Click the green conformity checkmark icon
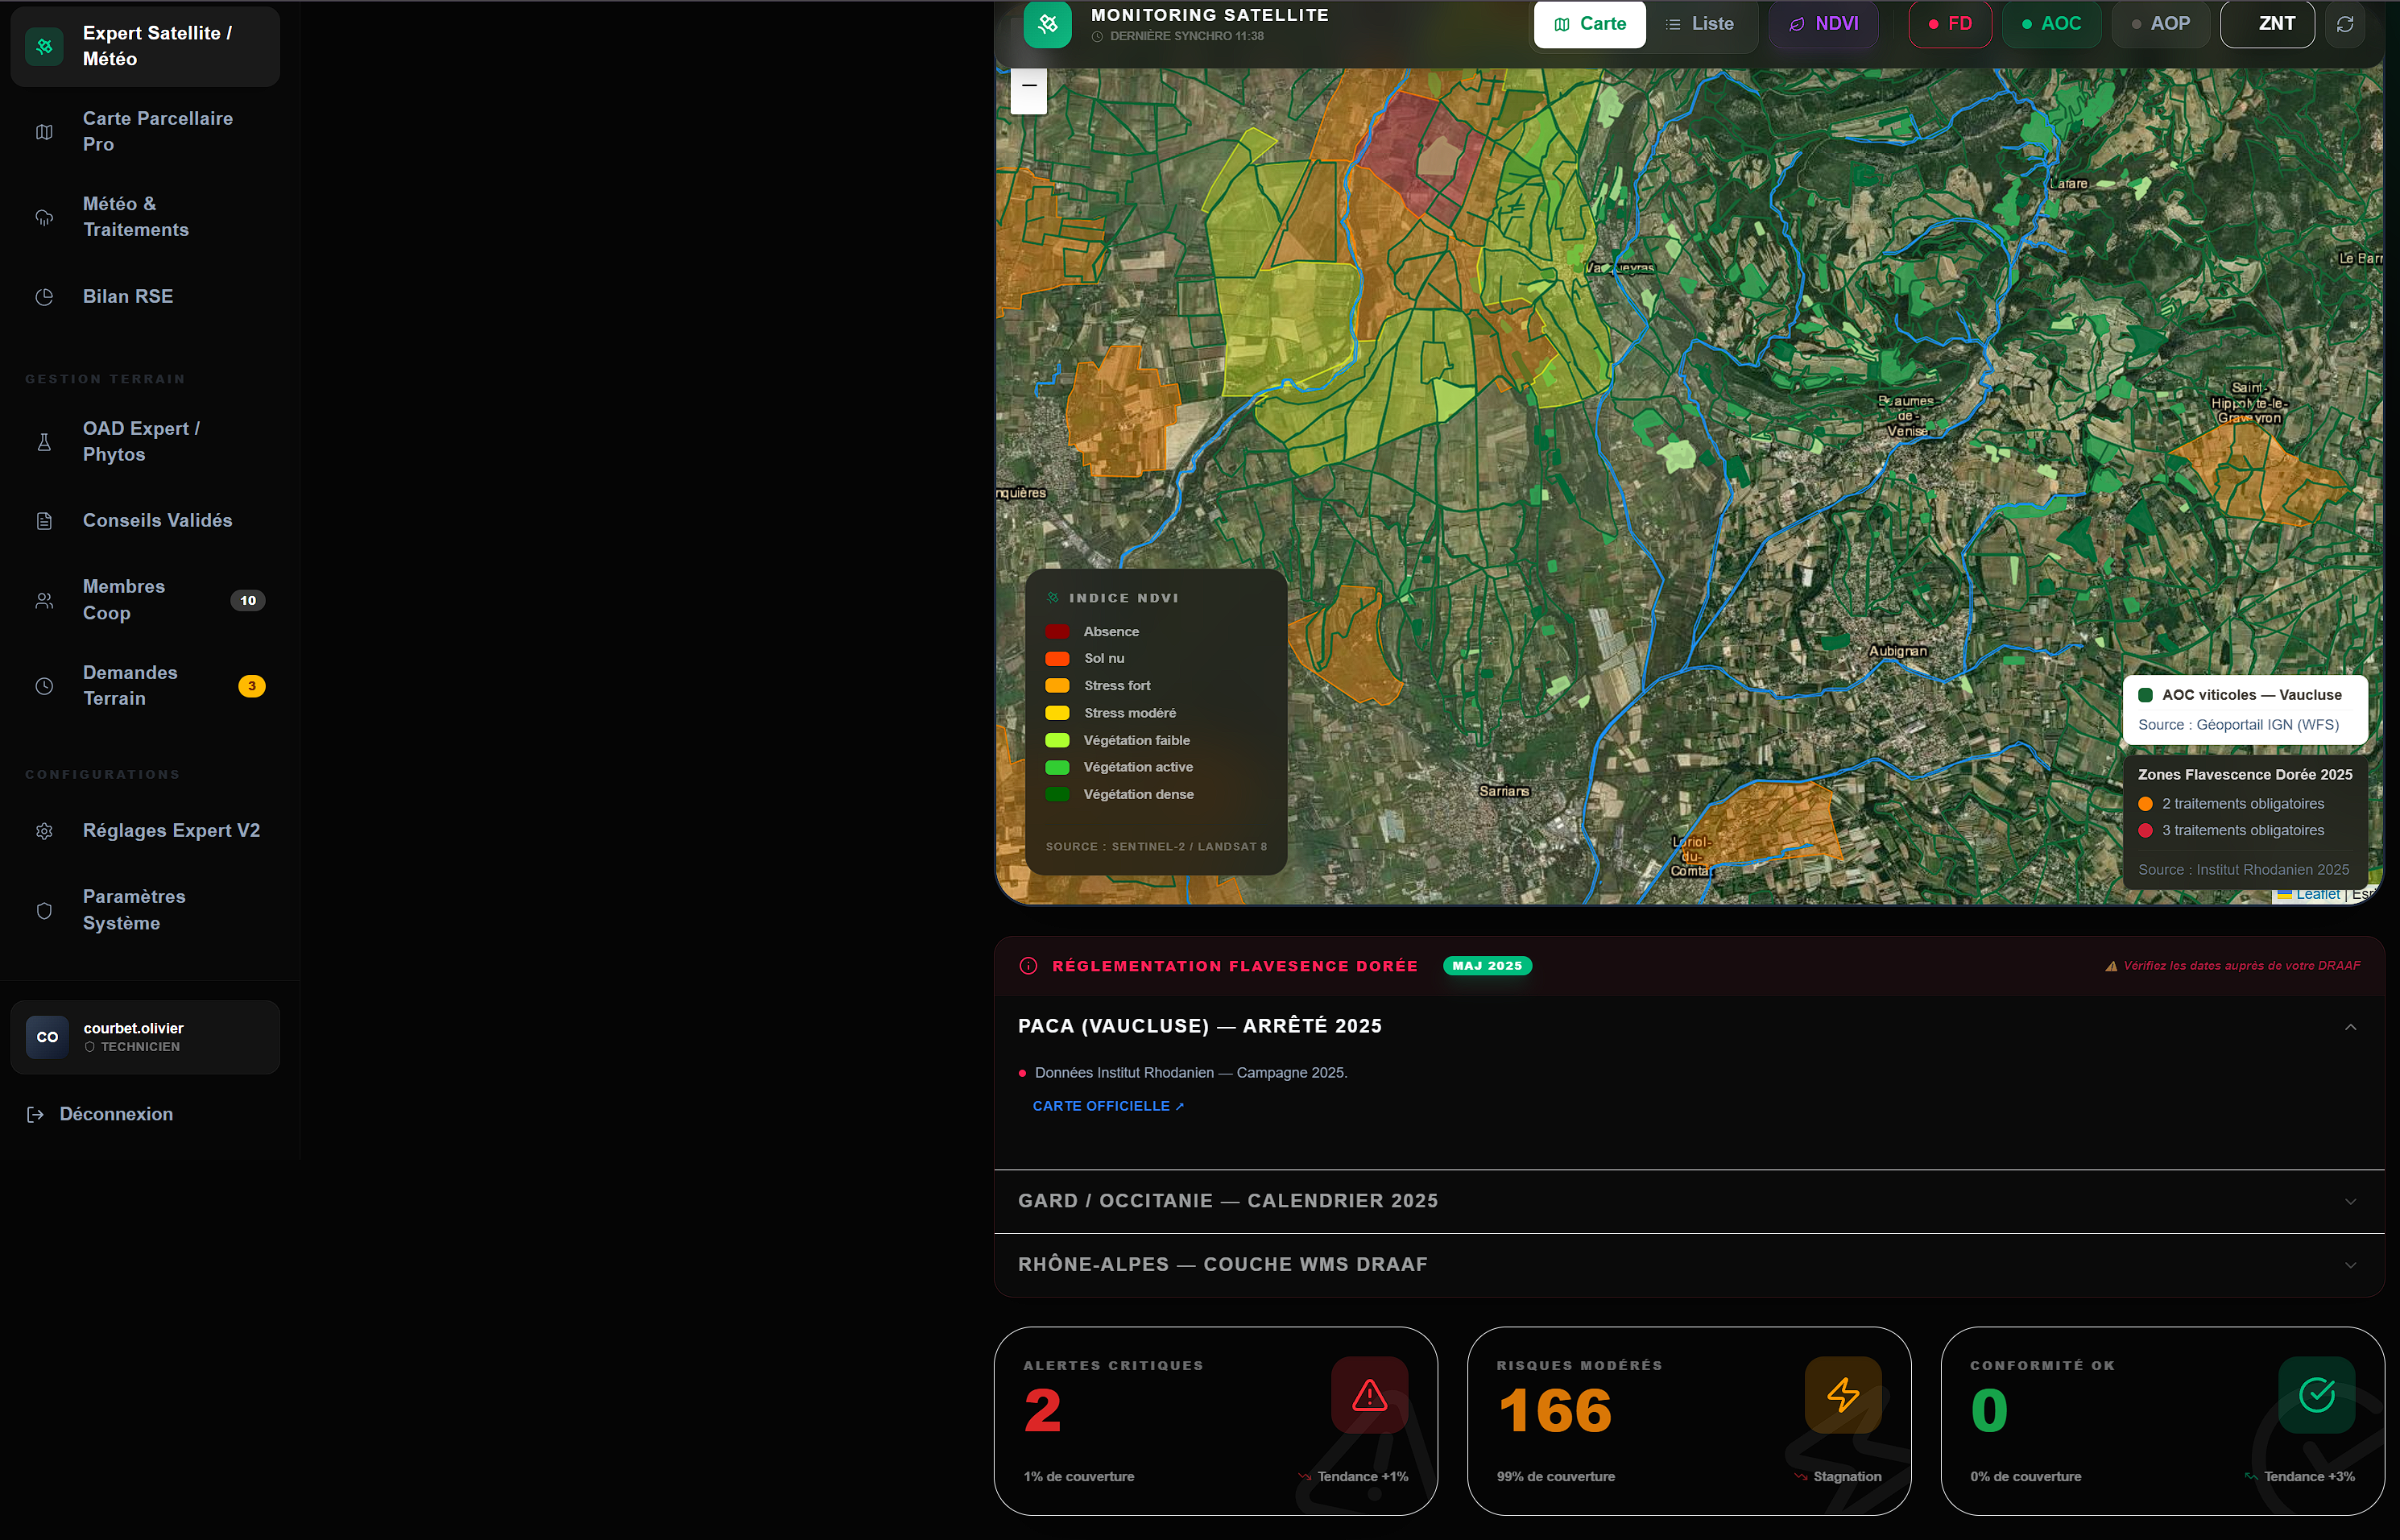The width and height of the screenshot is (2400, 1540). coord(2316,1395)
